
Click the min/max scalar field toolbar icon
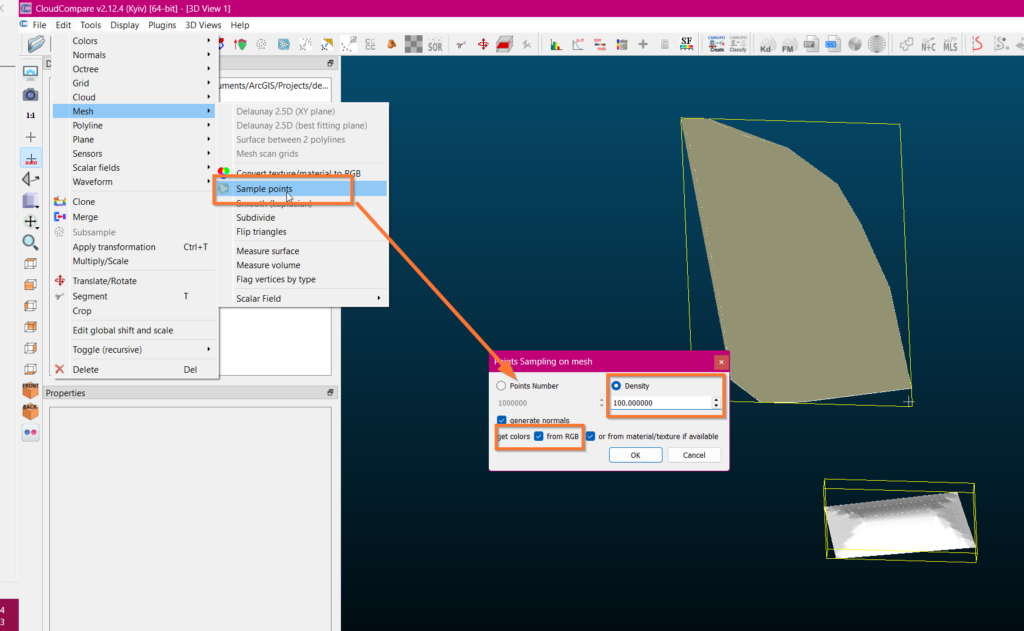(600, 44)
